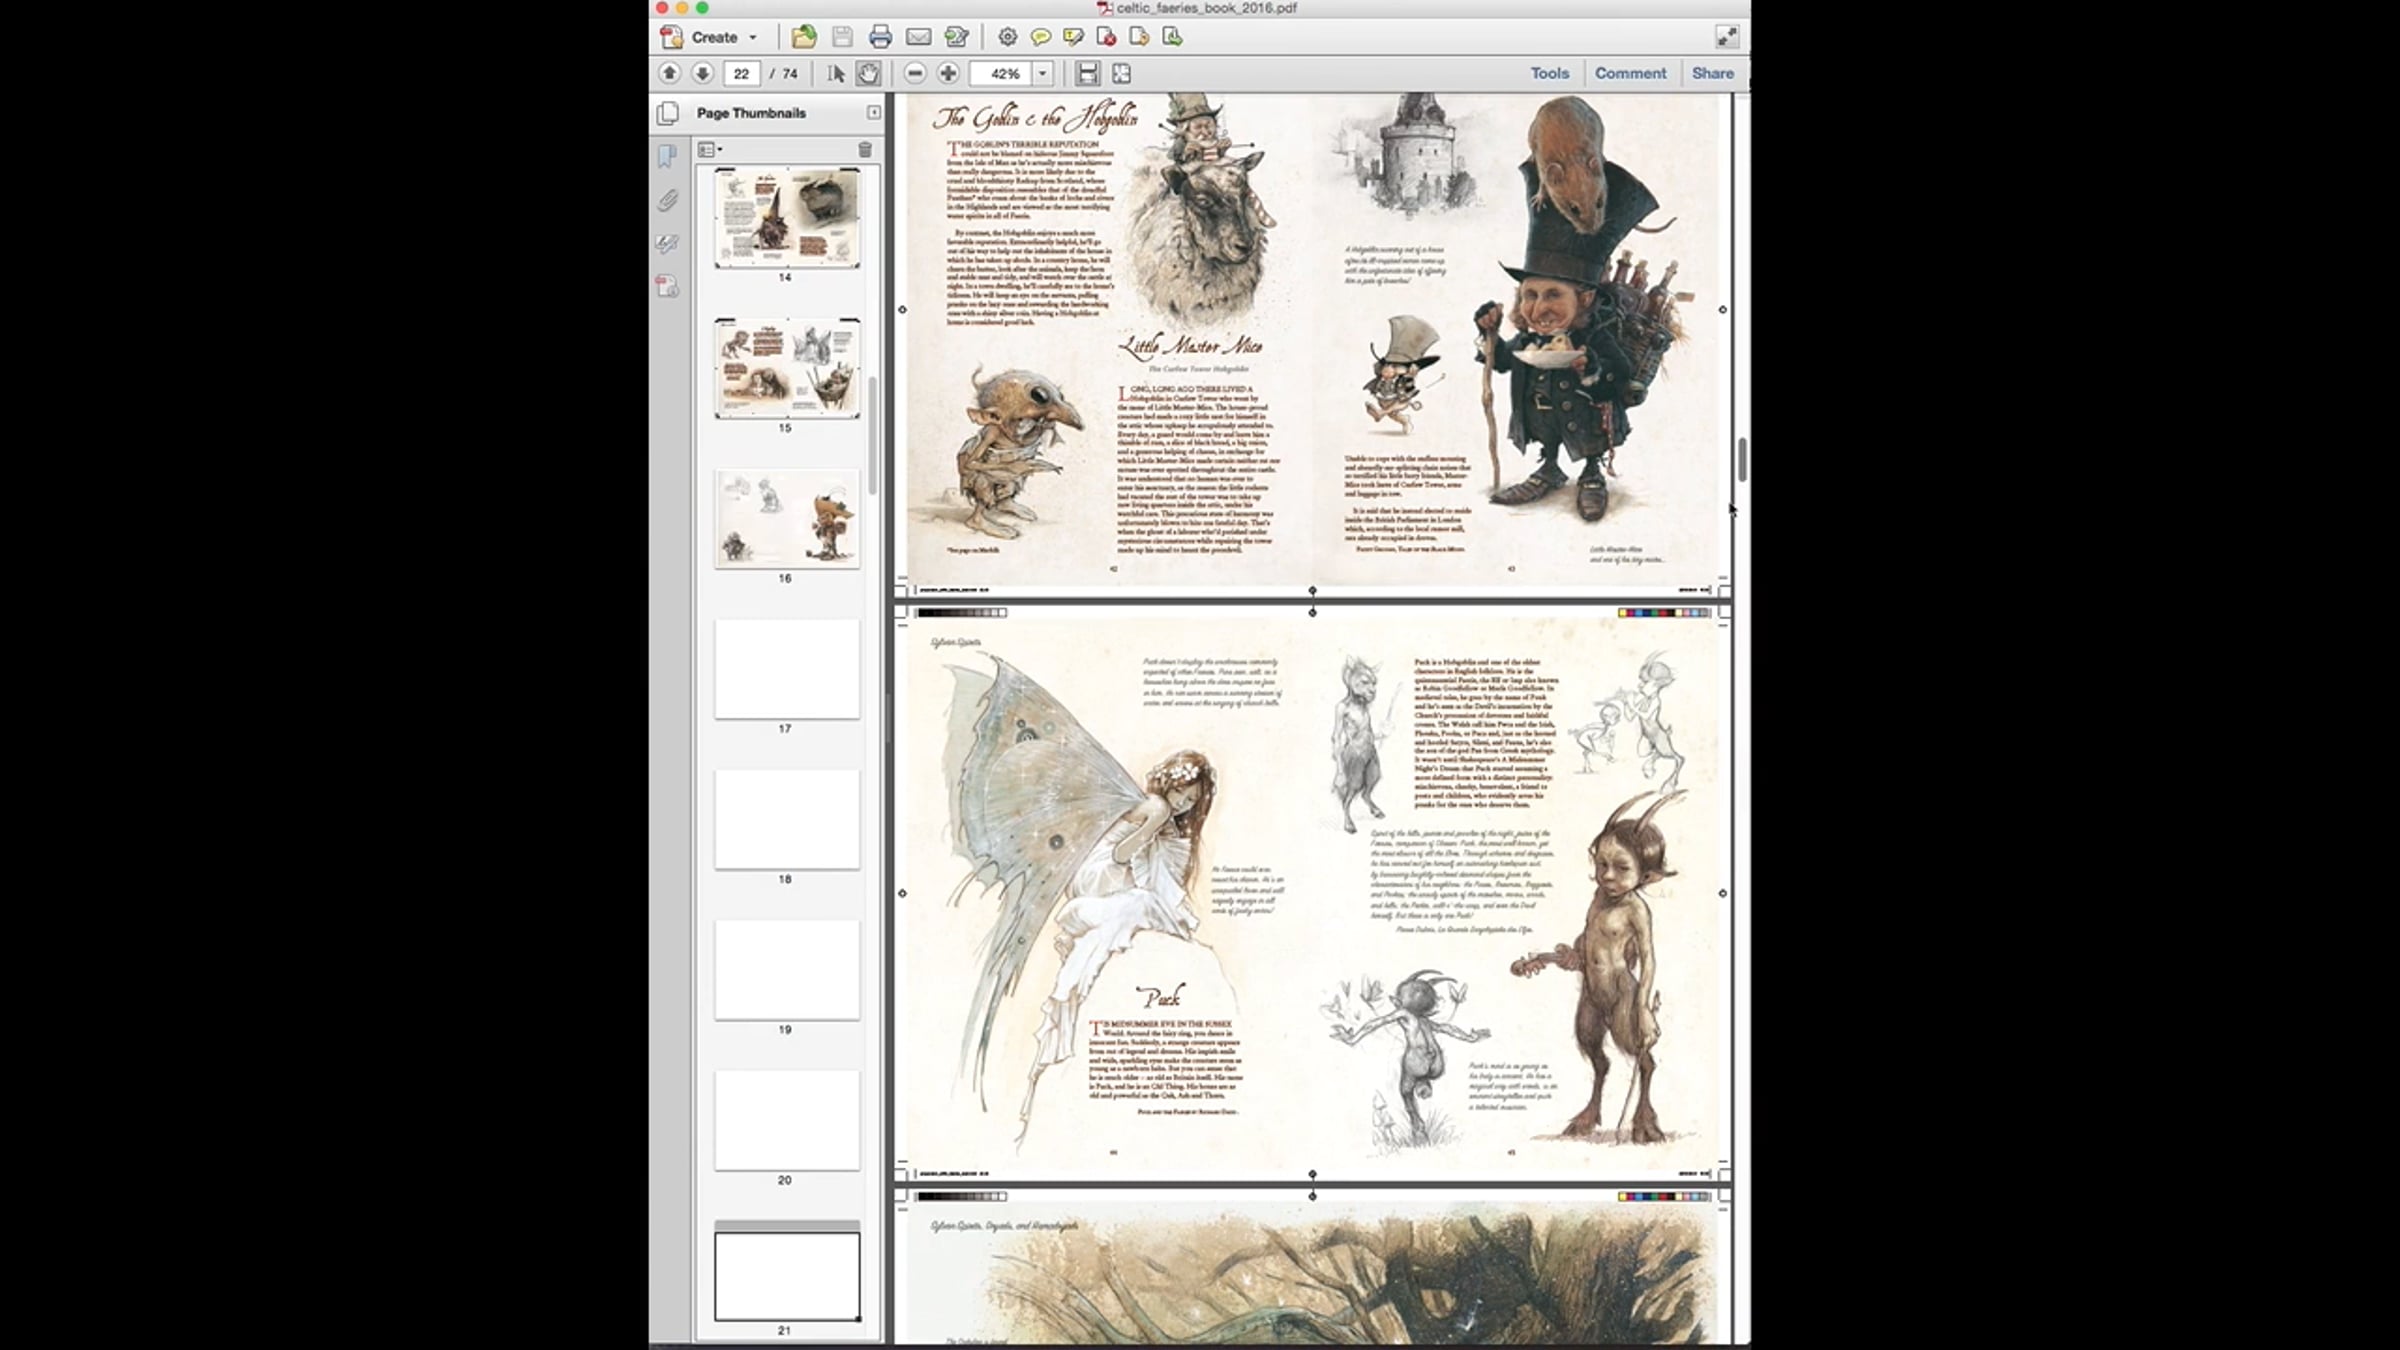Click the zoom out minus button
The width and height of the screenshot is (2400, 1350).
914,73
